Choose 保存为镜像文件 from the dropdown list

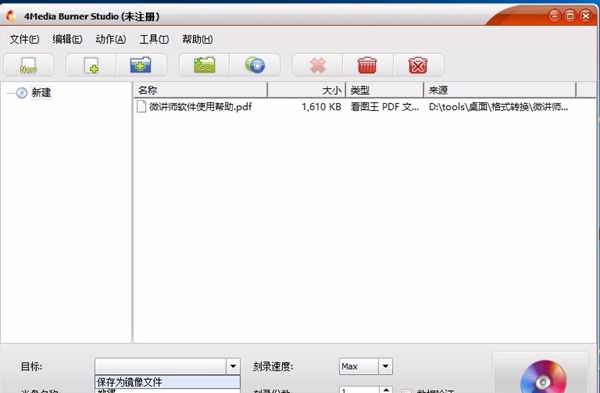coord(168,382)
